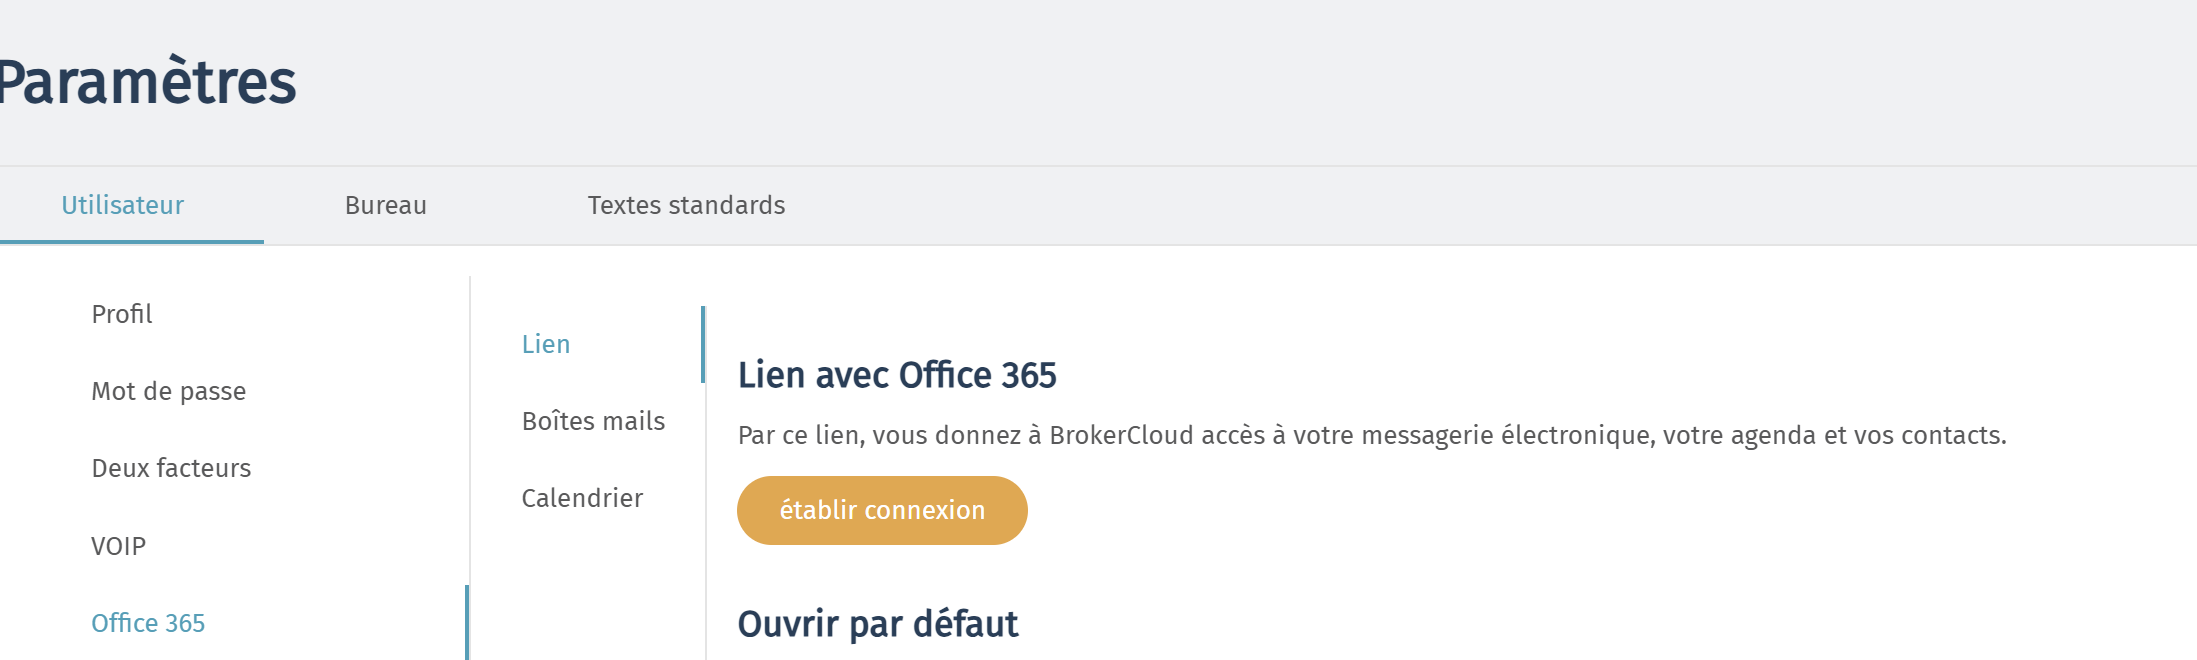Click the Paramètres page title
The height and width of the screenshot is (660, 2197).
point(147,81)
